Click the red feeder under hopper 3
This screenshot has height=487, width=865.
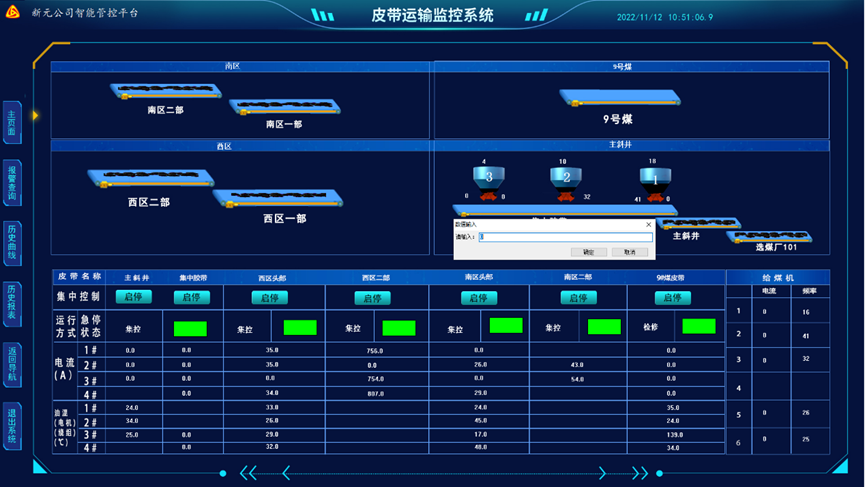[x=488, y=195]
